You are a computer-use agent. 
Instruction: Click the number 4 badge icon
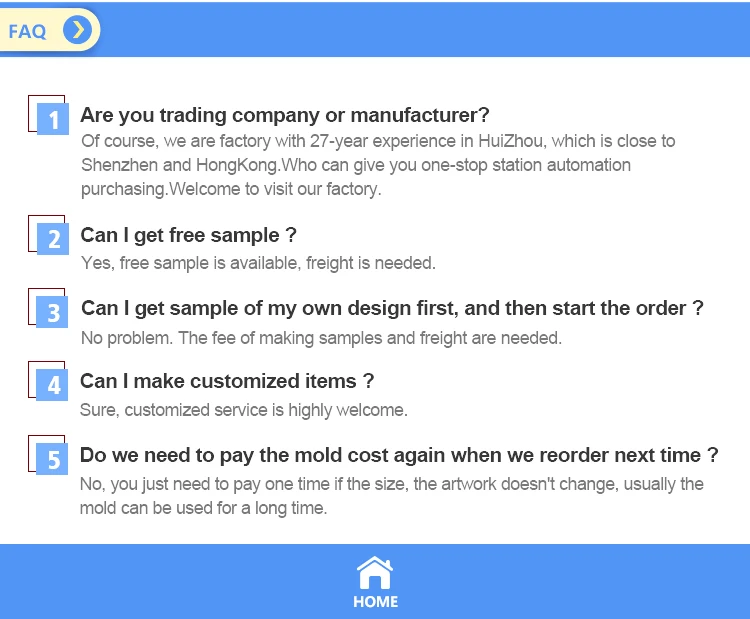pos(52,385)
